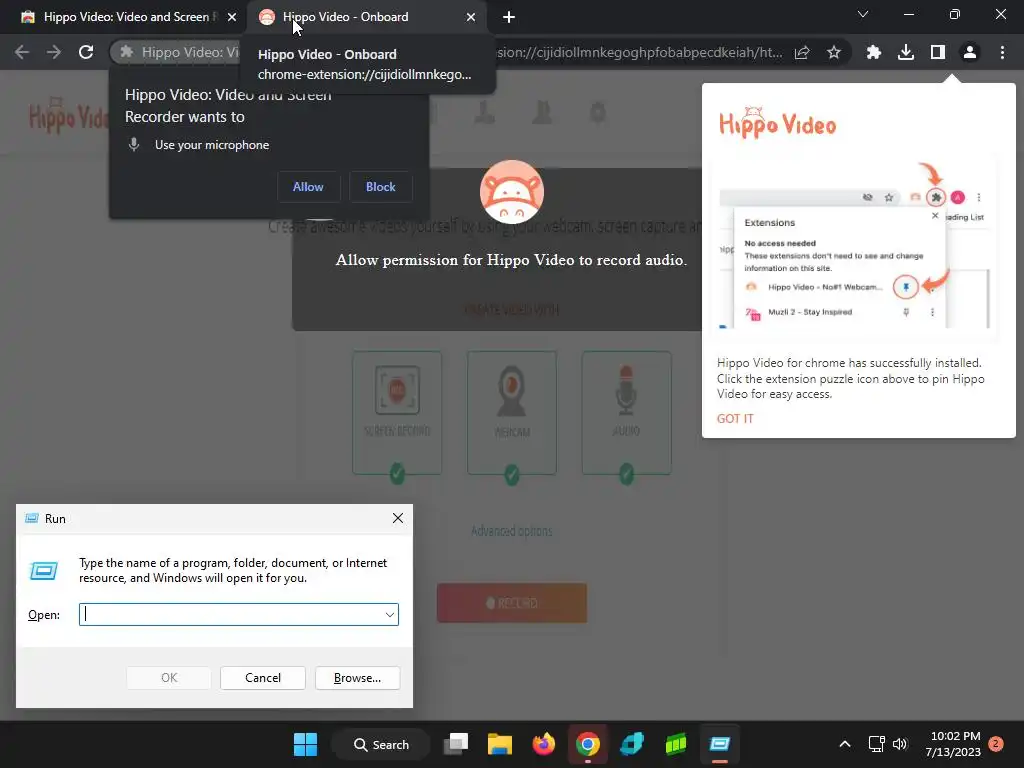Toggle Webcam green checkmark
The height and width of the screenshot is (768, 1024).
tap(512, 474)
